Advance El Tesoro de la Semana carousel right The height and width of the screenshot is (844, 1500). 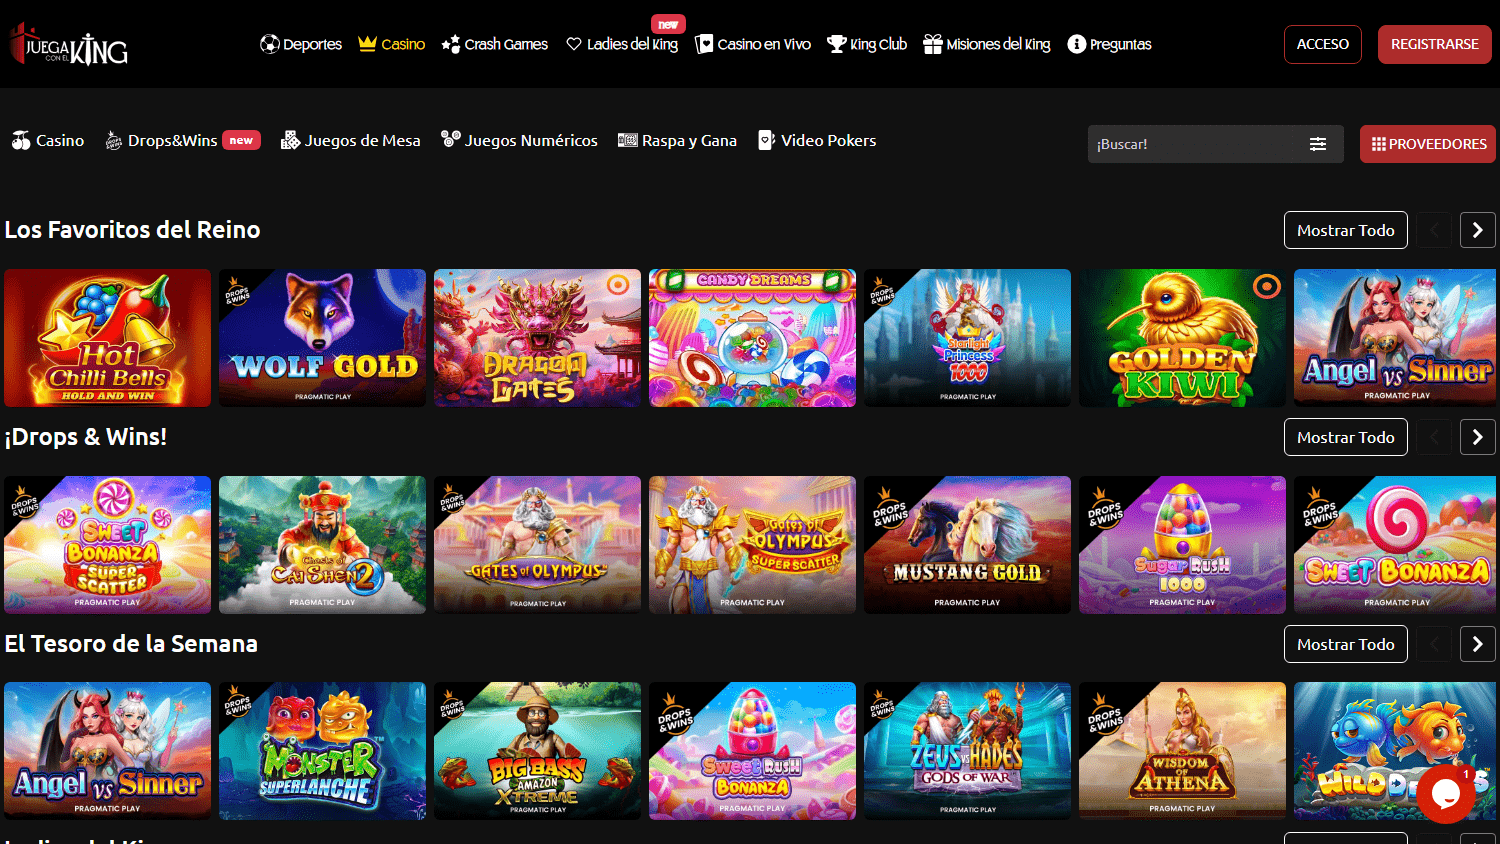pyautogui.click(x=1478, y=644)
